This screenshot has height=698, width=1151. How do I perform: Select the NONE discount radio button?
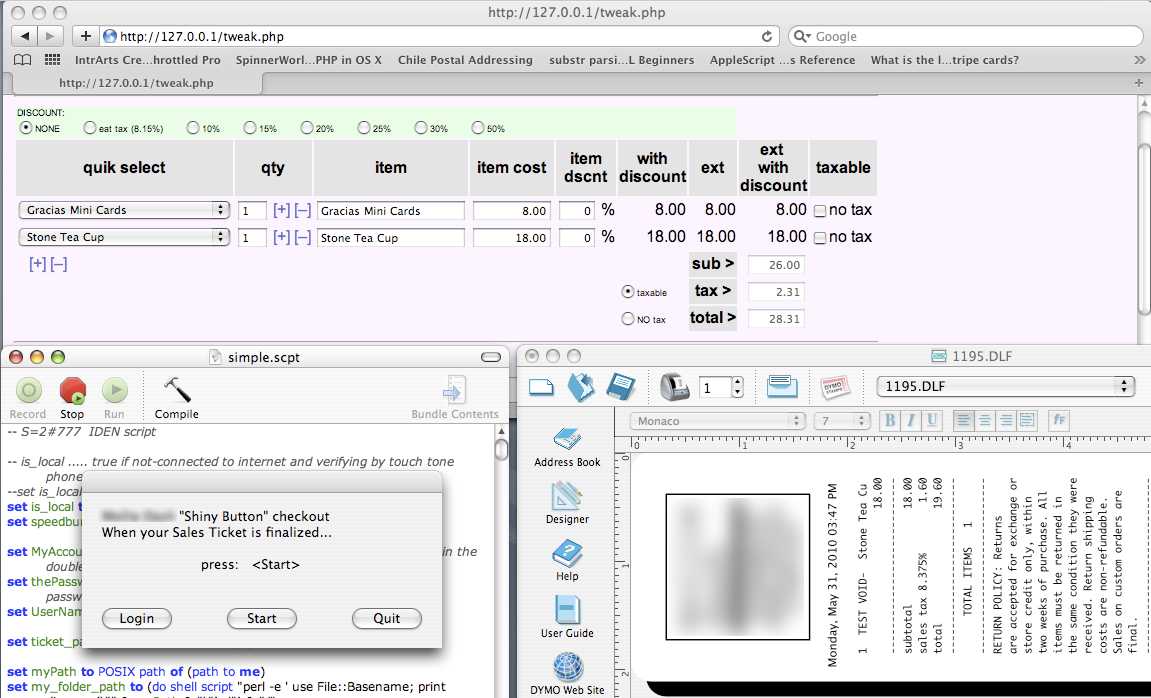click(x=26, y=128)
